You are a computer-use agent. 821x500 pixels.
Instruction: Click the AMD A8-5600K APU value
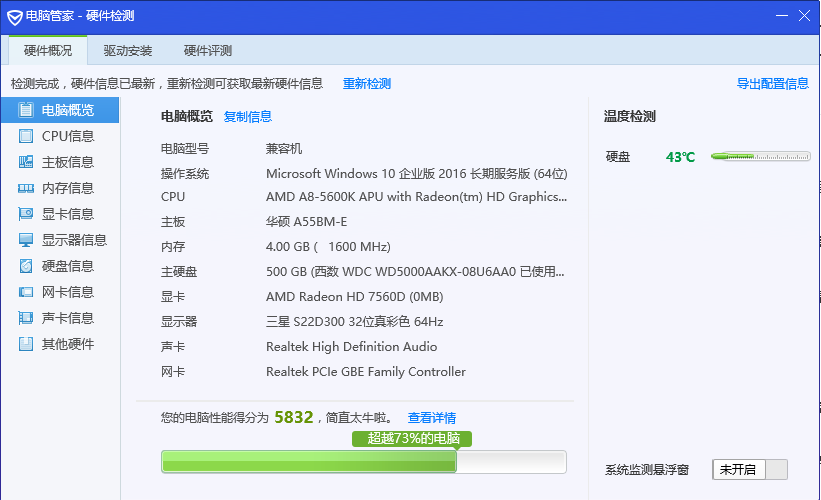tap(417, 197)
